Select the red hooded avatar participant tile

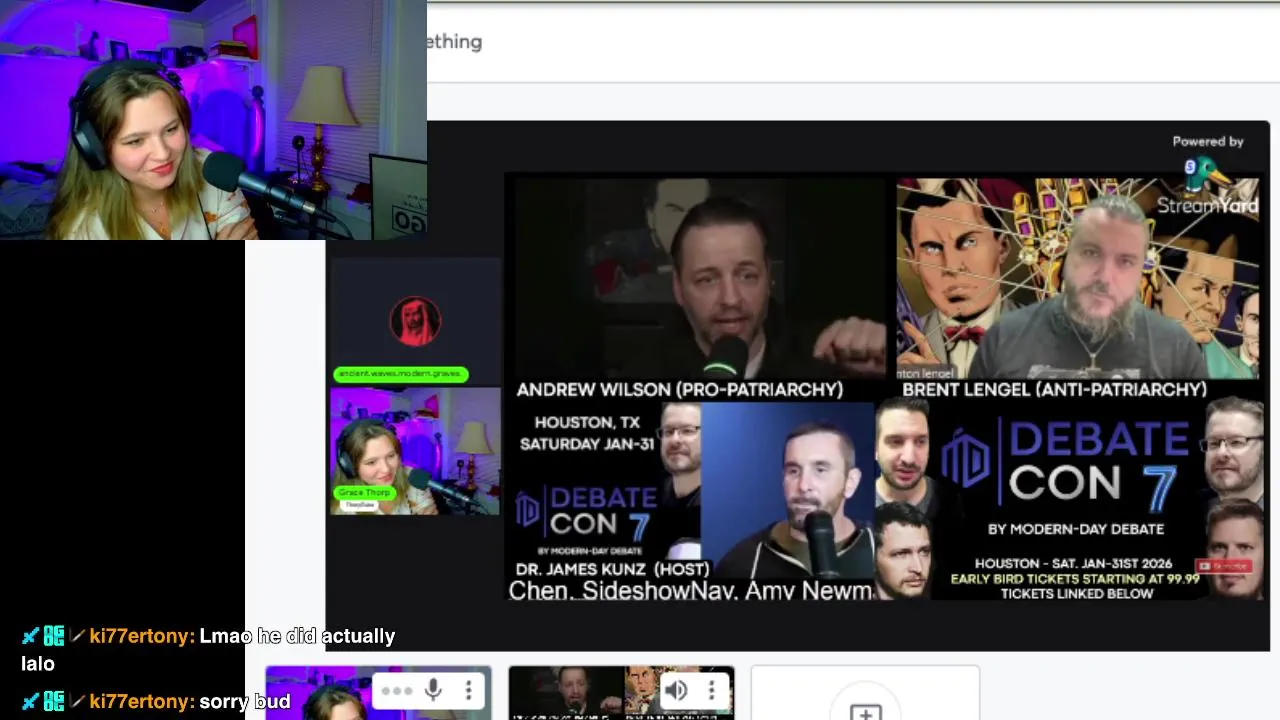pos(415,320)
